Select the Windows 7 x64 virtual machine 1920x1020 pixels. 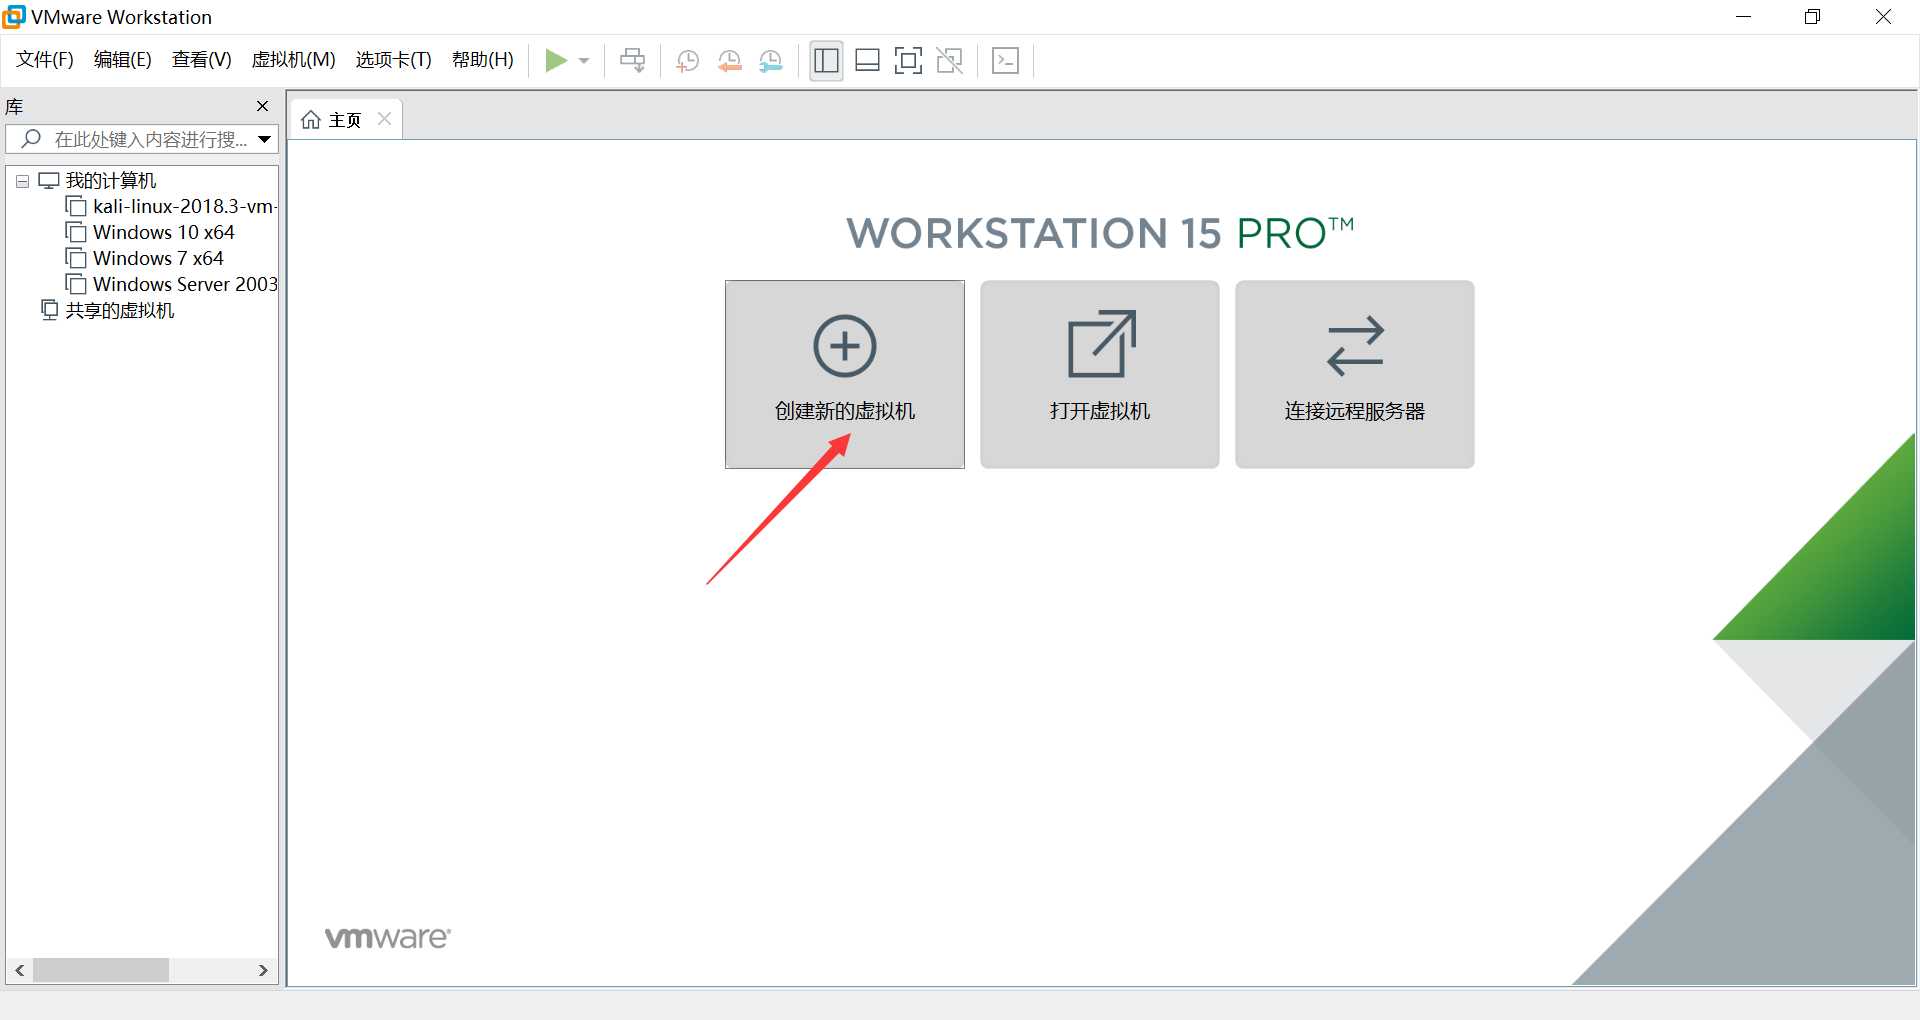pos(158,259)
